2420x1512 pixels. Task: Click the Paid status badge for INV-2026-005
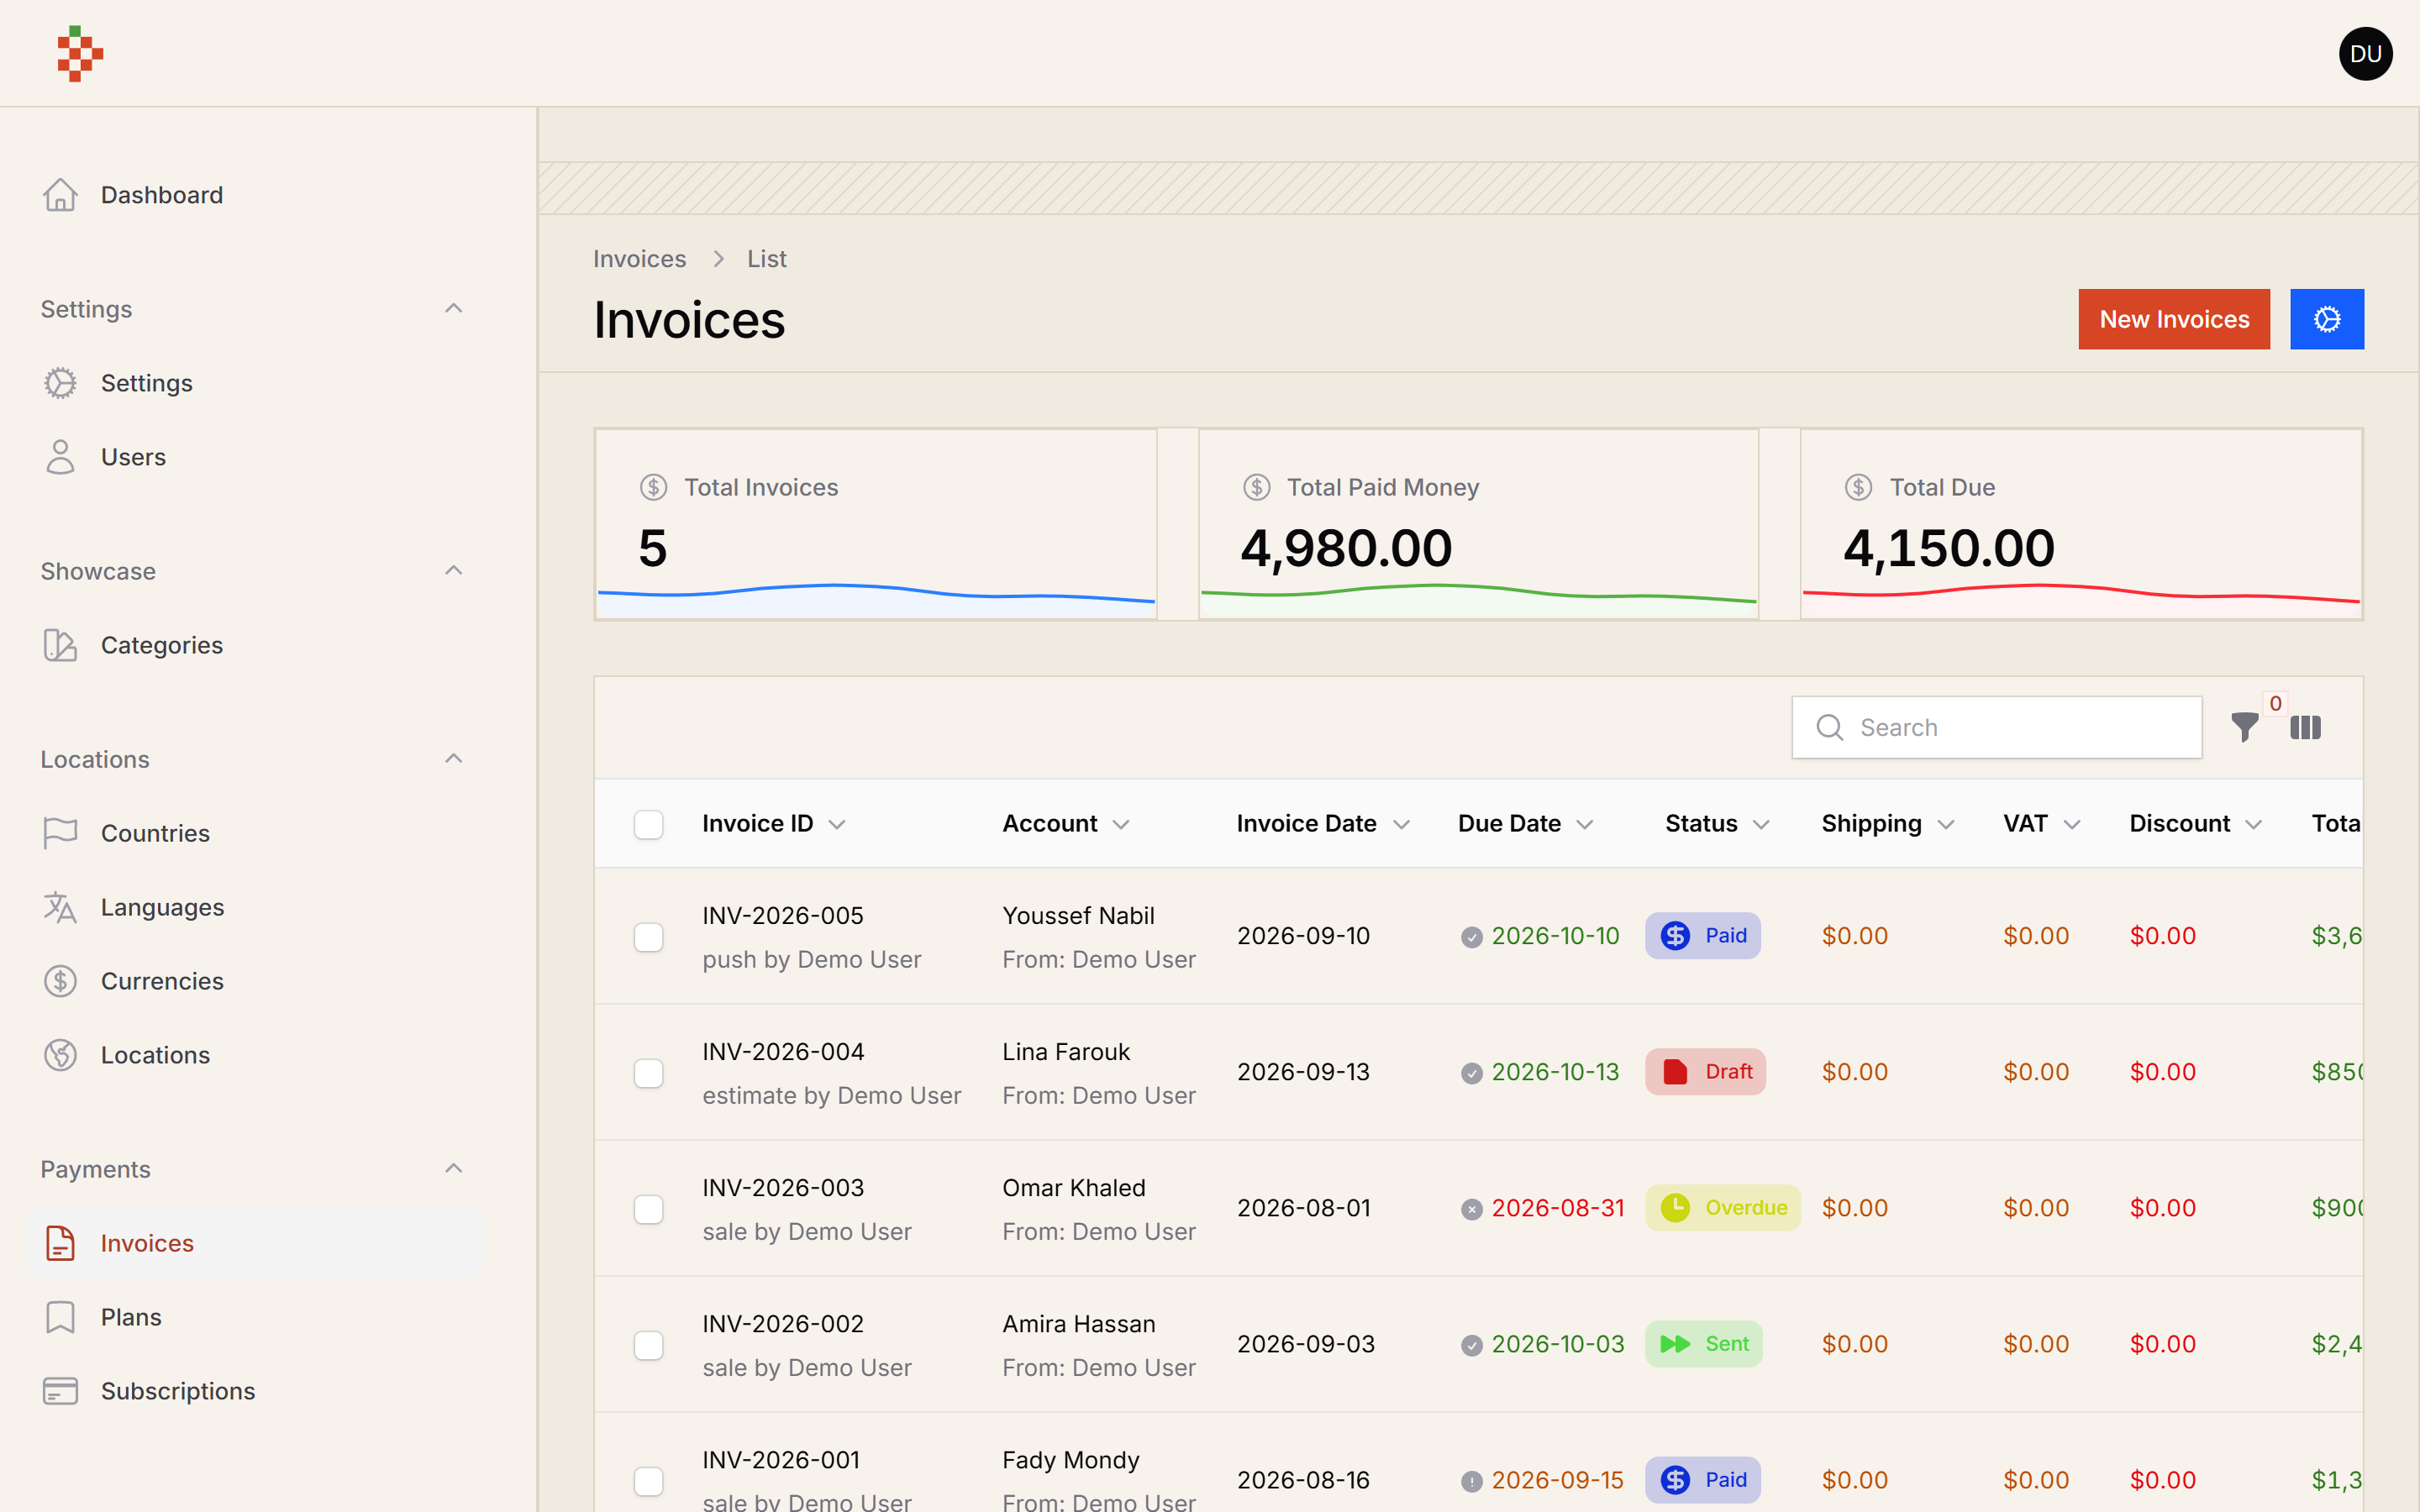pyautogui.click(x=1702, y=936)
